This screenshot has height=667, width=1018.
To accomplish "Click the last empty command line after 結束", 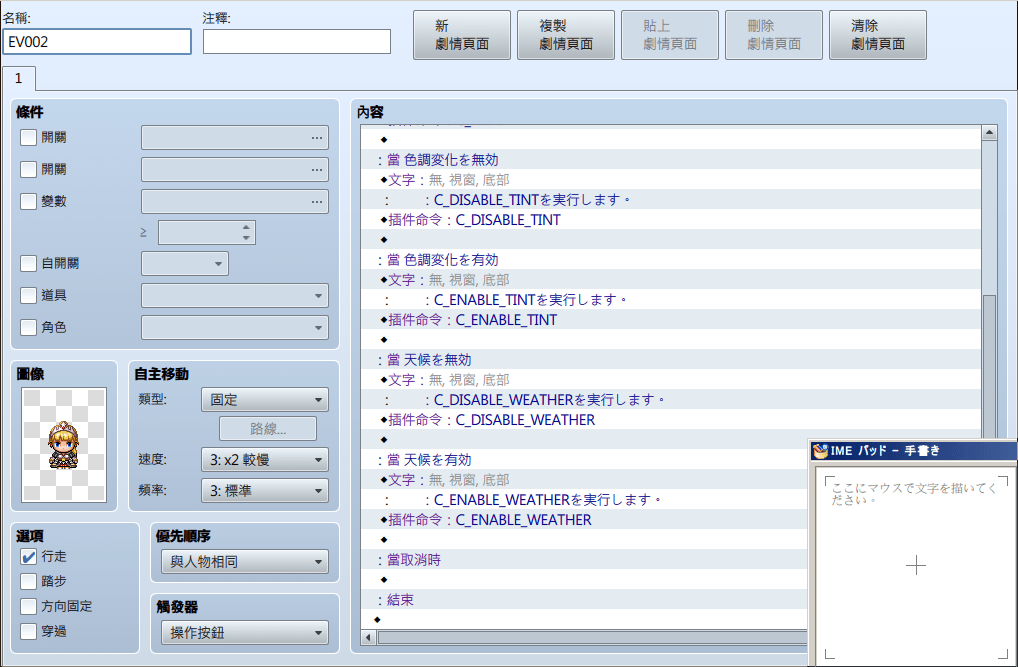I will [584, 620].
